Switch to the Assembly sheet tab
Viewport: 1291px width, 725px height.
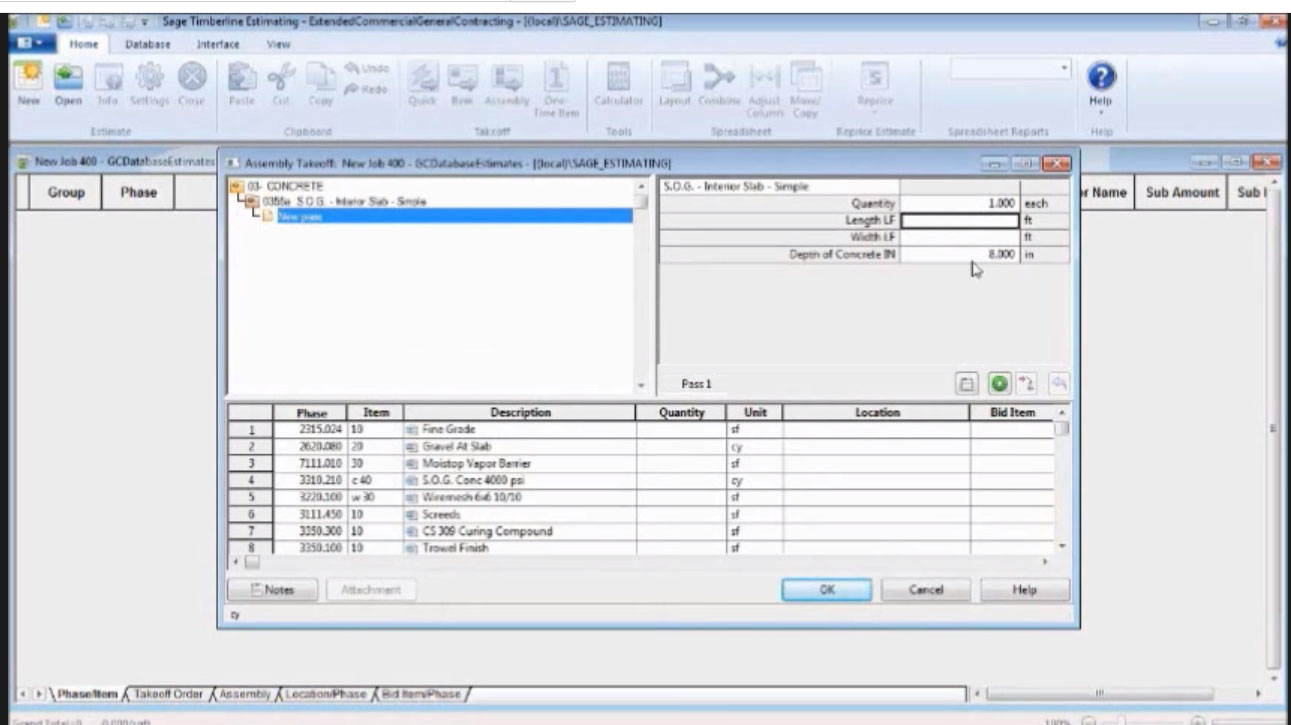tap(243, 694)
